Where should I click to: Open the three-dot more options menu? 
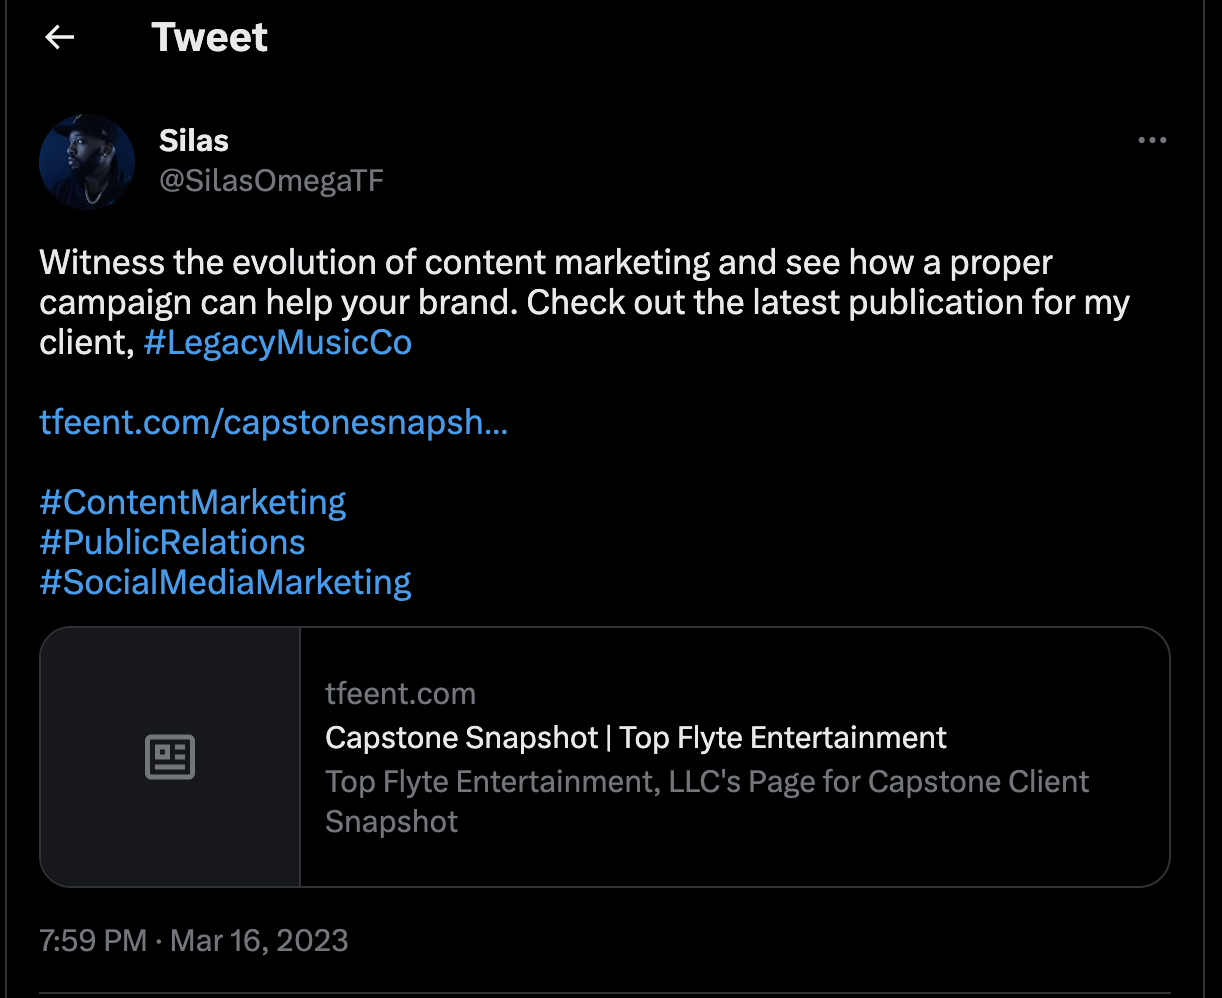tap(1152, 141)
